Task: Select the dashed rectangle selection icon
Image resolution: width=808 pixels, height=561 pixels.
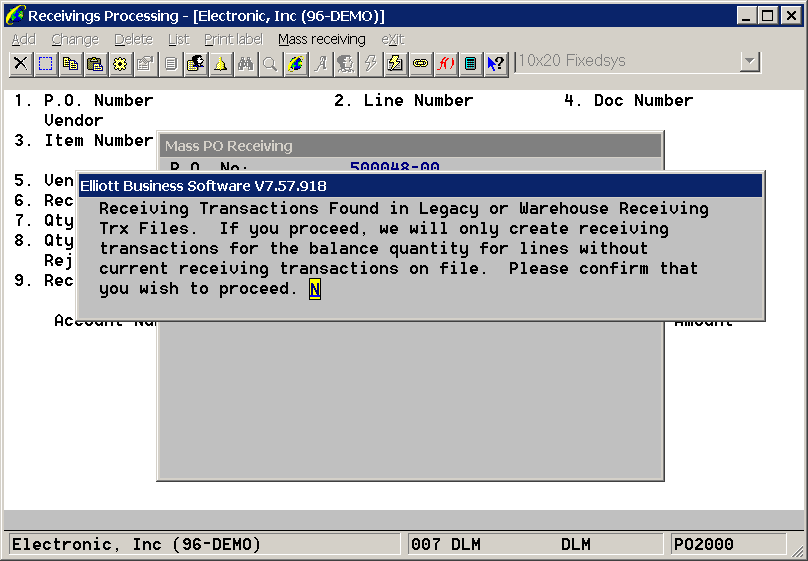Action: point(45,64)
